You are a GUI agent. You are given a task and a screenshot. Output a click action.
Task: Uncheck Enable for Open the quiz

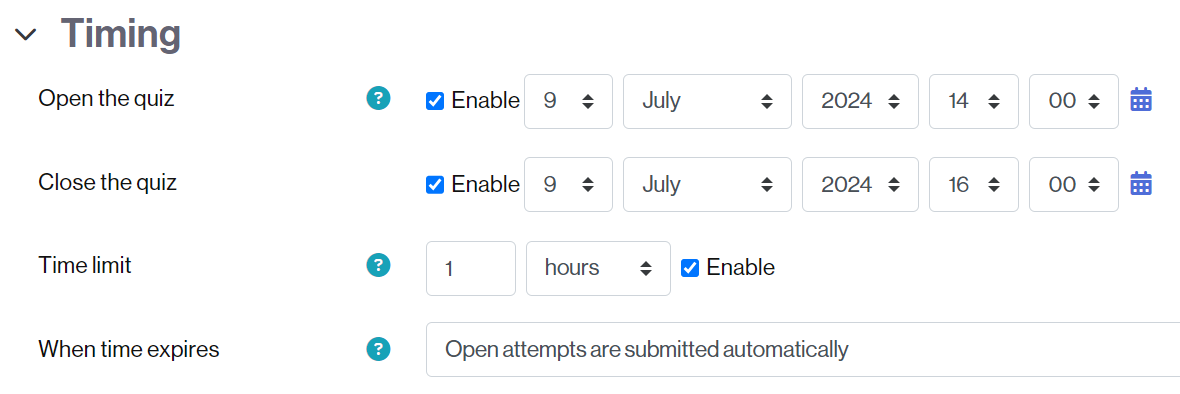434,101
